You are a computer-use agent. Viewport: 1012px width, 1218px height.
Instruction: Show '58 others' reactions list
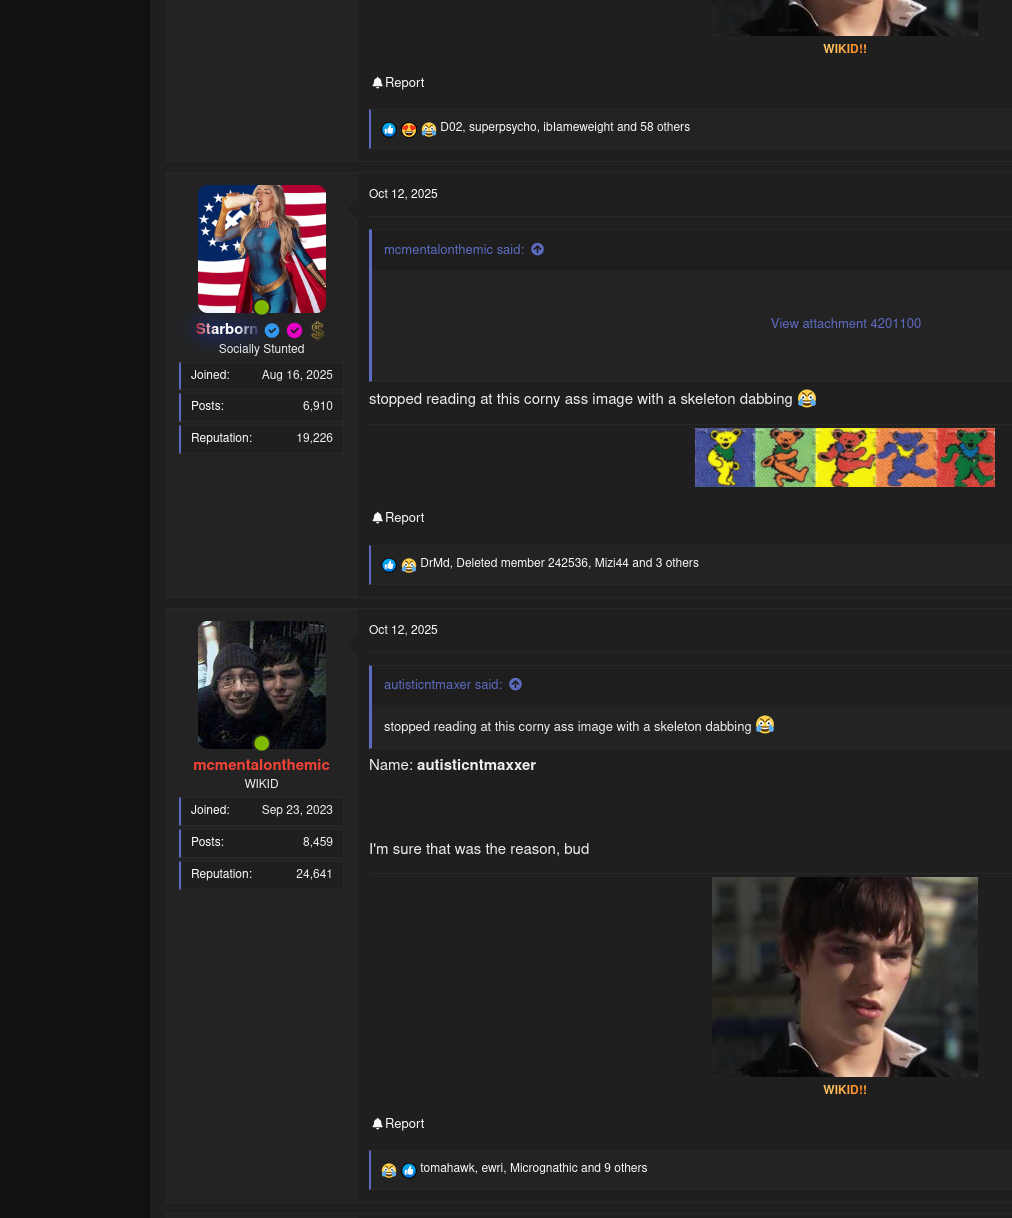[x=665, y=128]
